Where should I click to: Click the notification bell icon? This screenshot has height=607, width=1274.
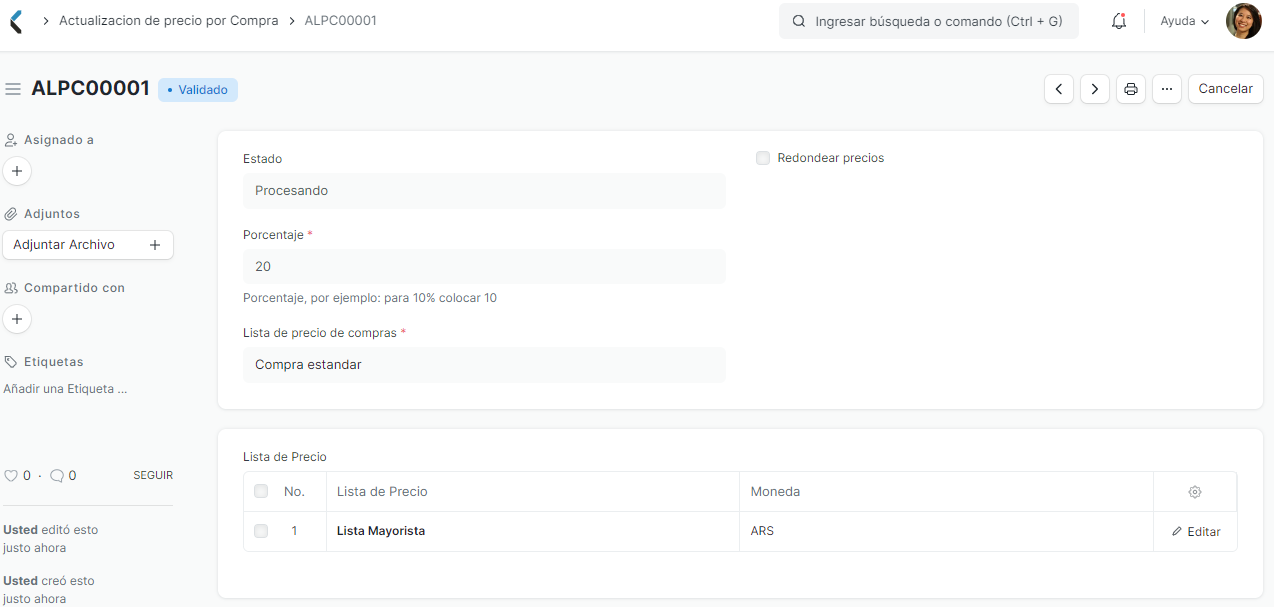1118,20
